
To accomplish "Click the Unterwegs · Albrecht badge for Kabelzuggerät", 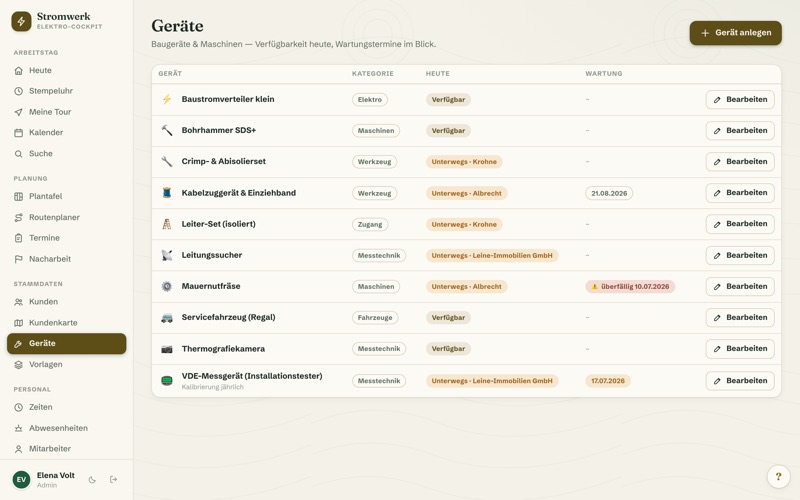I will [x=466, y=193].
